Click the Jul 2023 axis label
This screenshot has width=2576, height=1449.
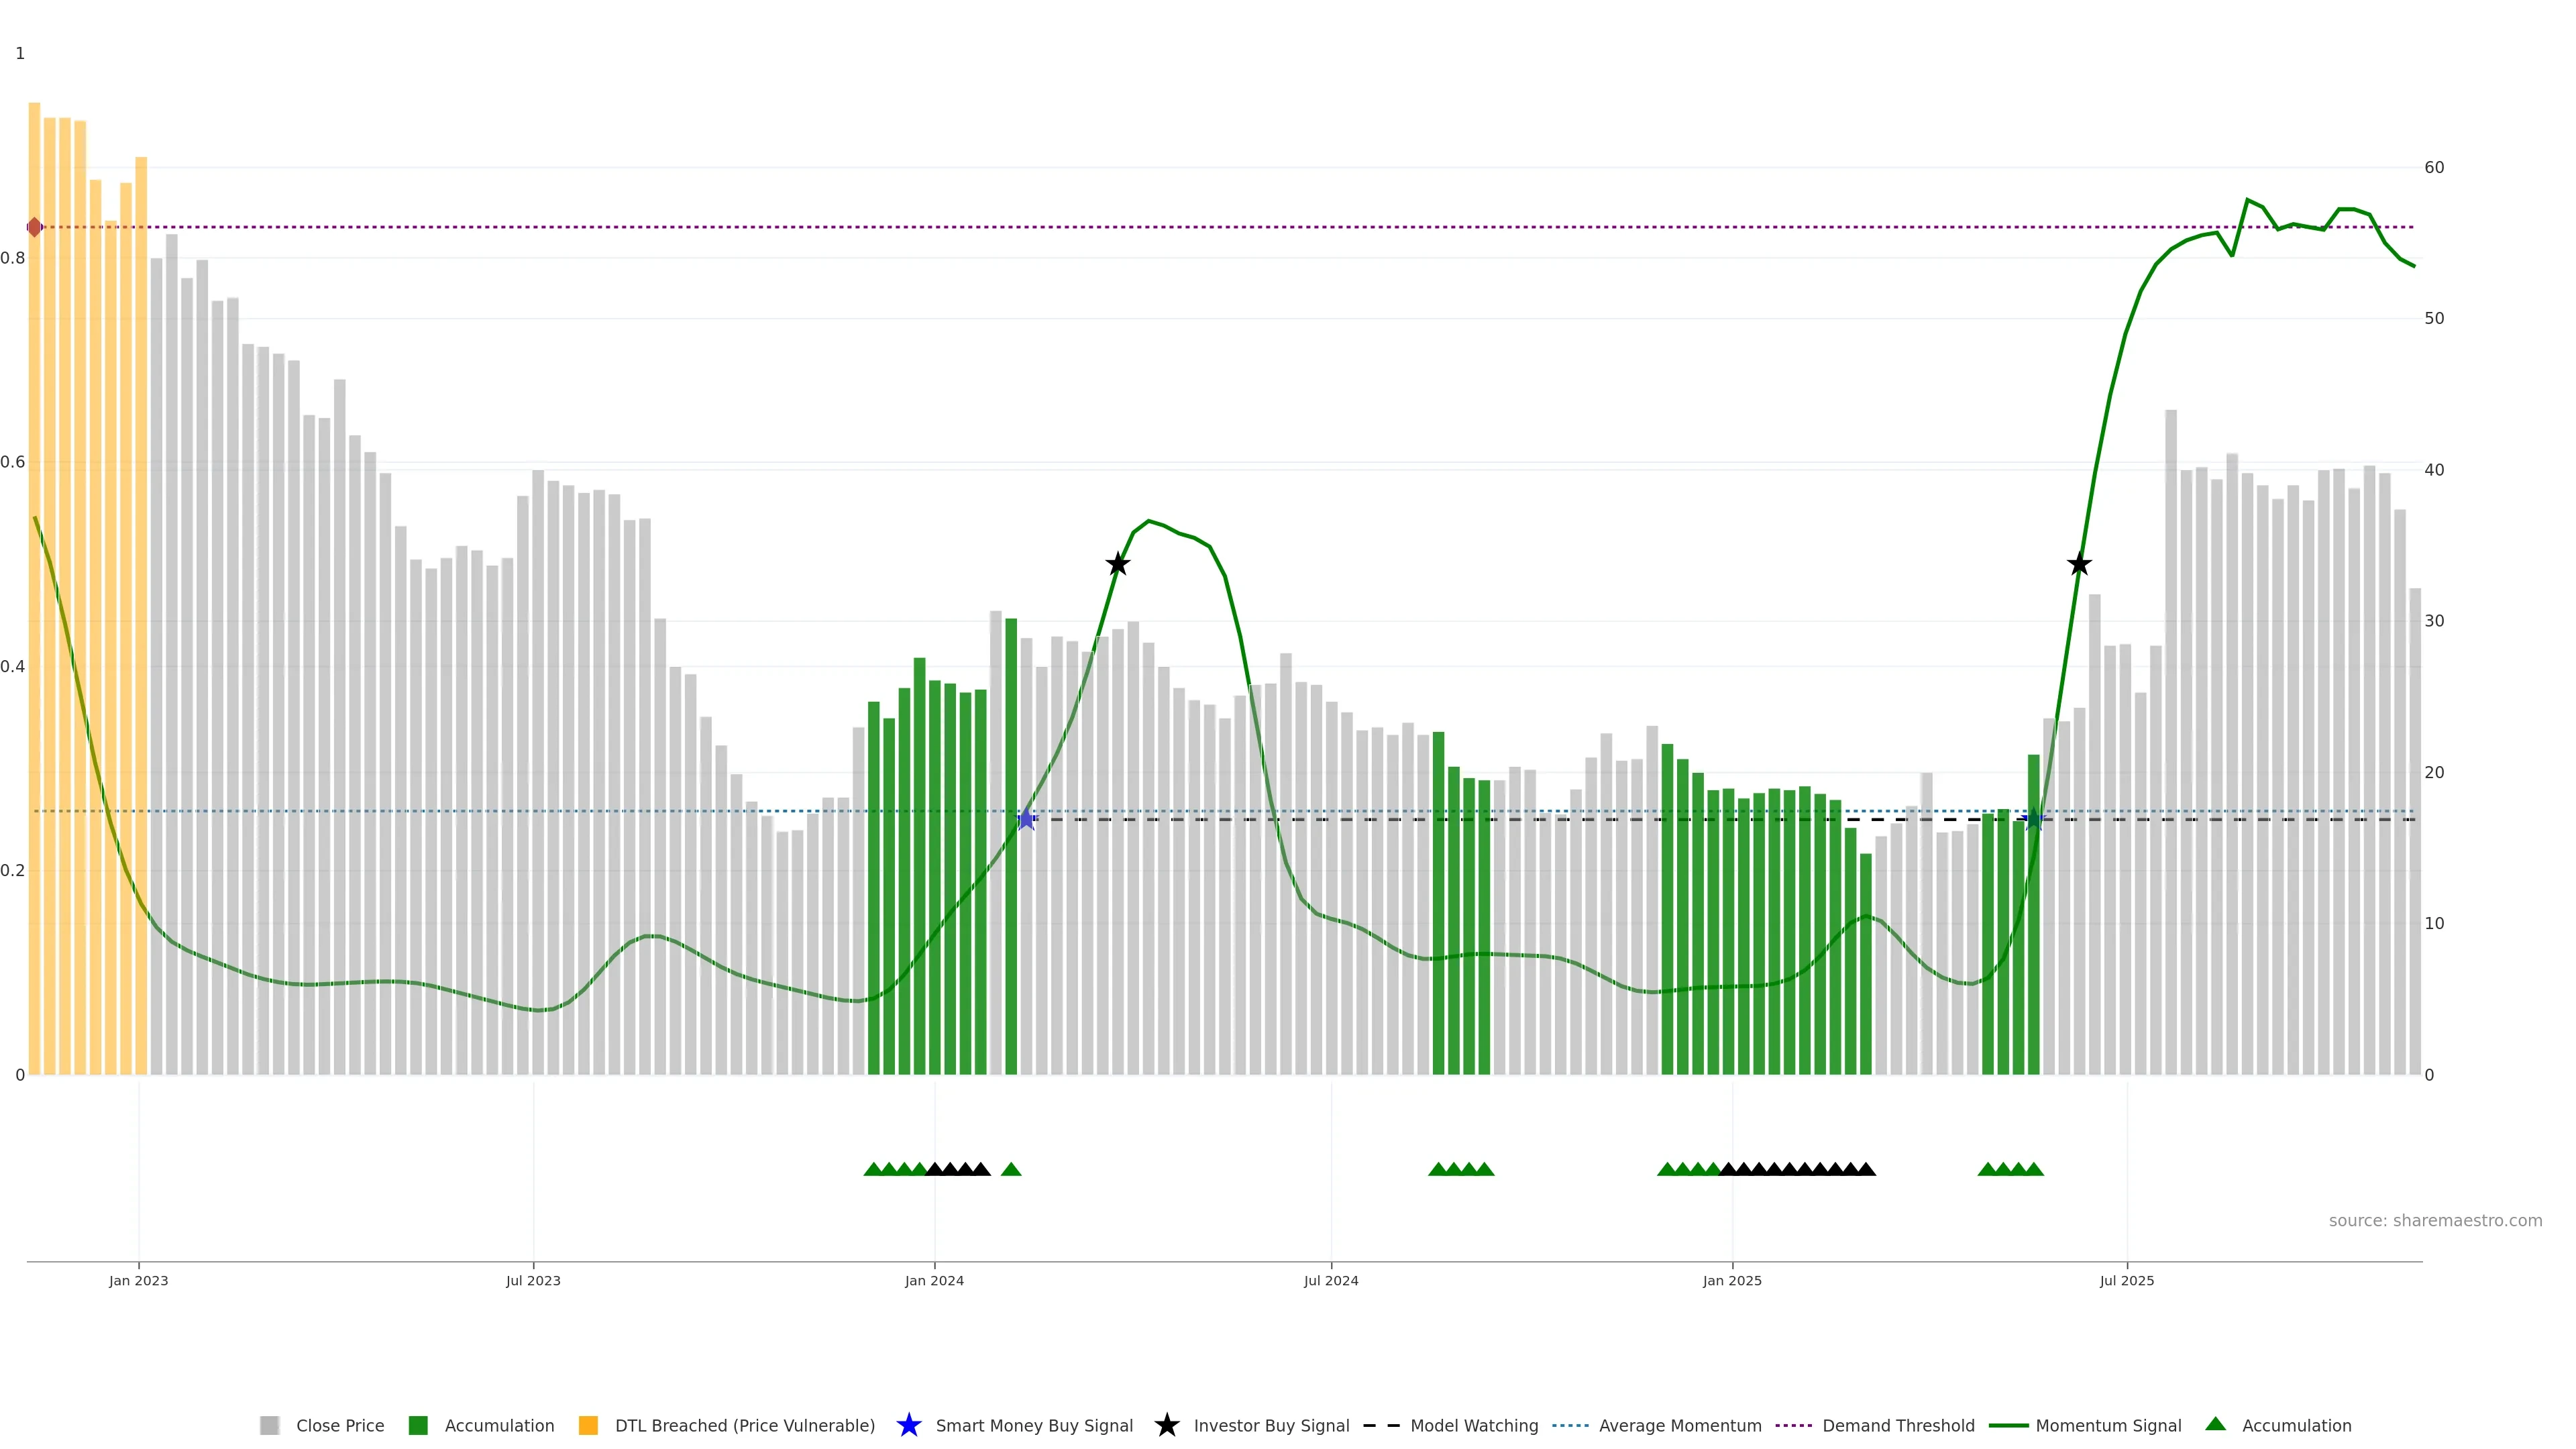point(533,1280)
